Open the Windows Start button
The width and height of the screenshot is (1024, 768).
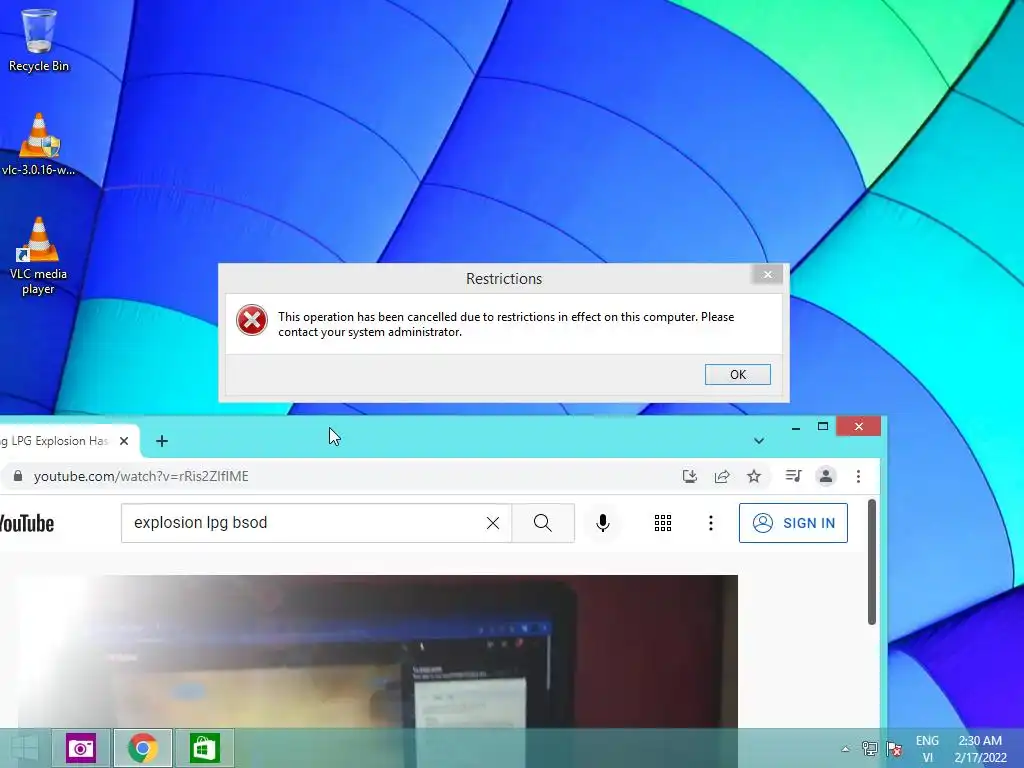click(24, 748)
